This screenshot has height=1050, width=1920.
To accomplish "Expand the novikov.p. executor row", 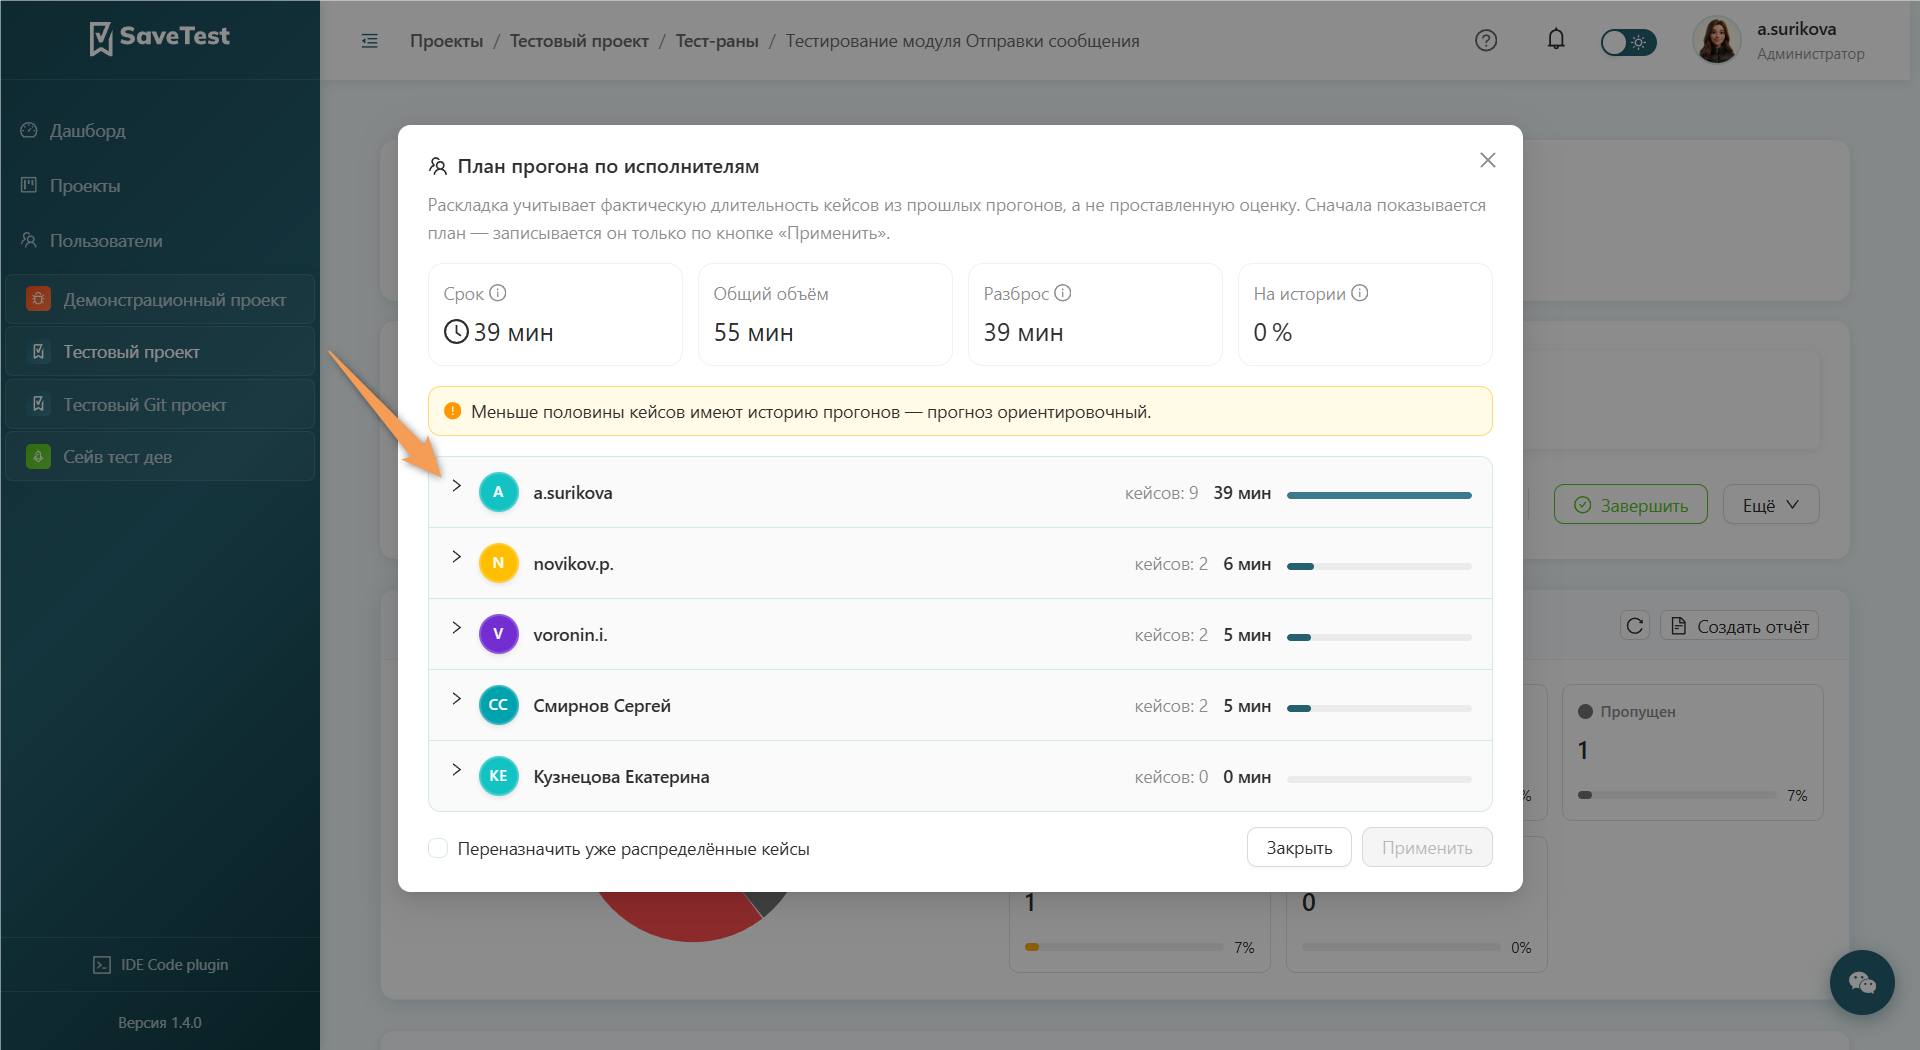I will (456, 557).
